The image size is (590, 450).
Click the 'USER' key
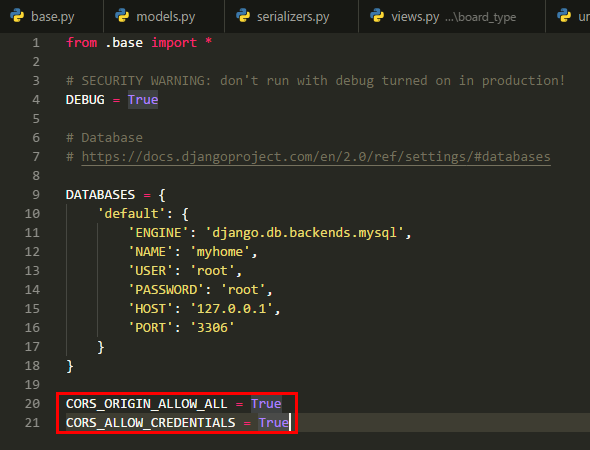[x=151, y=271]
